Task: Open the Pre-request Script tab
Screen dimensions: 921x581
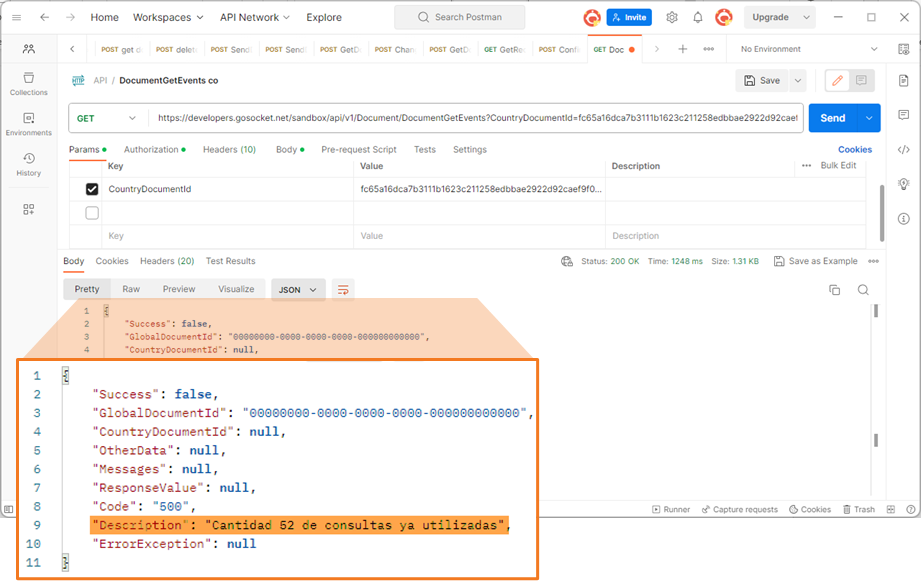Action: tap(359, 150)
